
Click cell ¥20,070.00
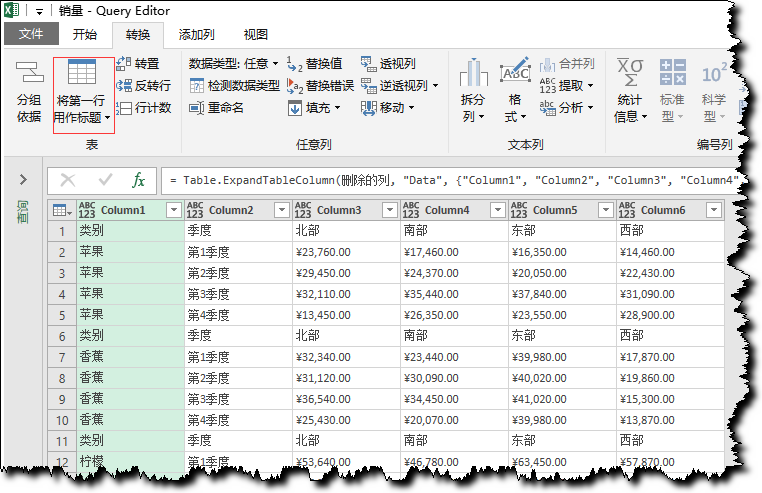454,420
